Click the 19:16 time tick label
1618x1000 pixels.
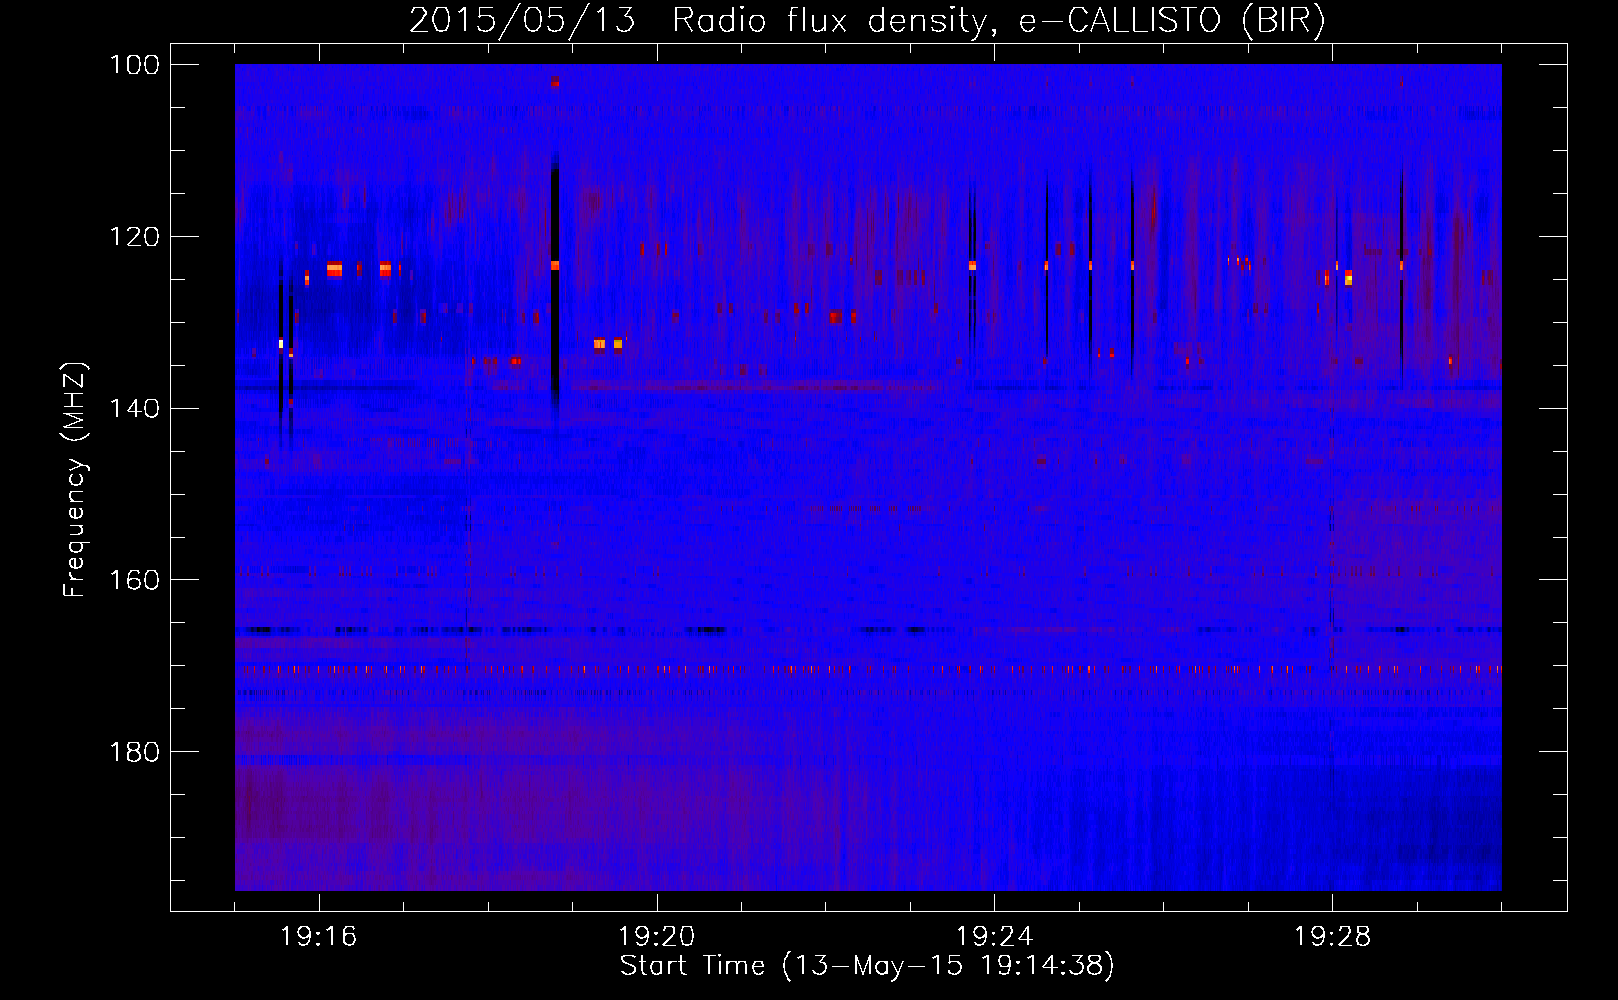[x=319, y=937]
